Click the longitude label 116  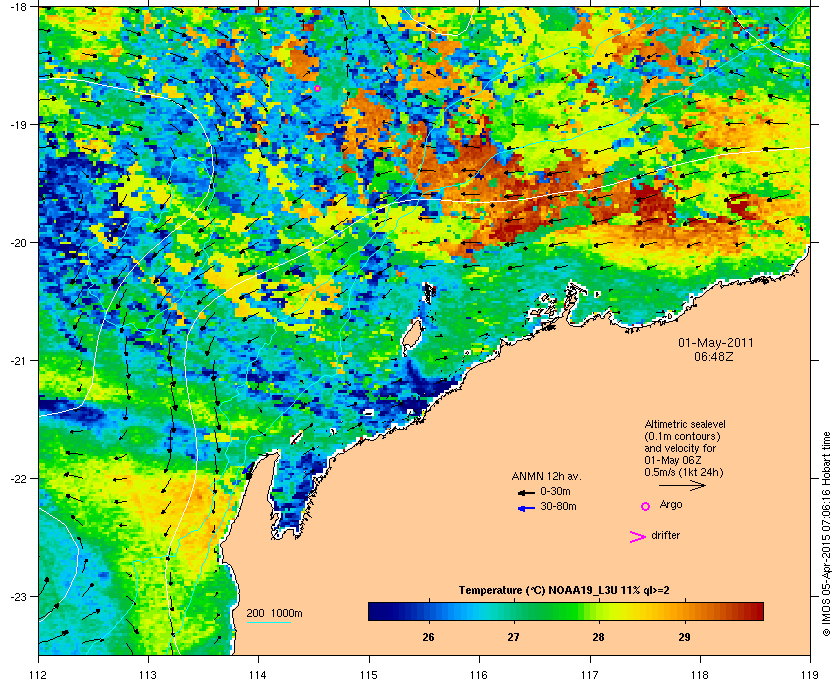(x=479, y=675)
